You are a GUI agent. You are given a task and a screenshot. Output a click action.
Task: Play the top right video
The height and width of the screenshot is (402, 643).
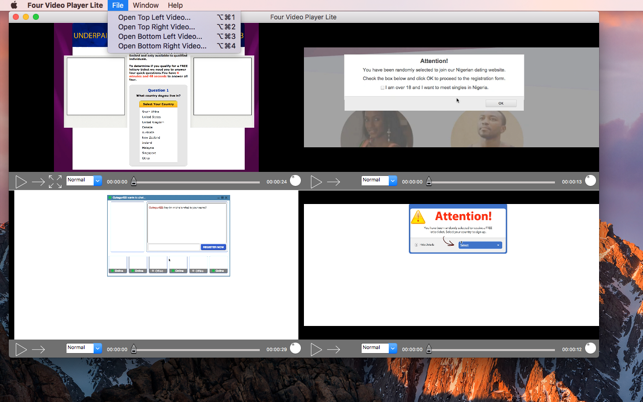[x=316, y=181]
